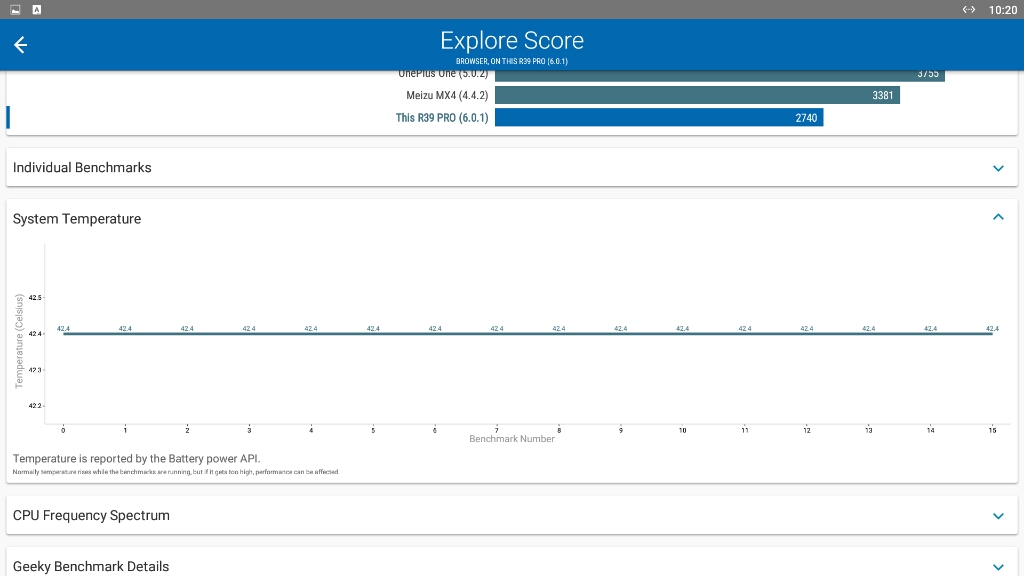The image size is (1024, 576).
Task: Select the This R39 PRO score bar
Action: point(659,118)
